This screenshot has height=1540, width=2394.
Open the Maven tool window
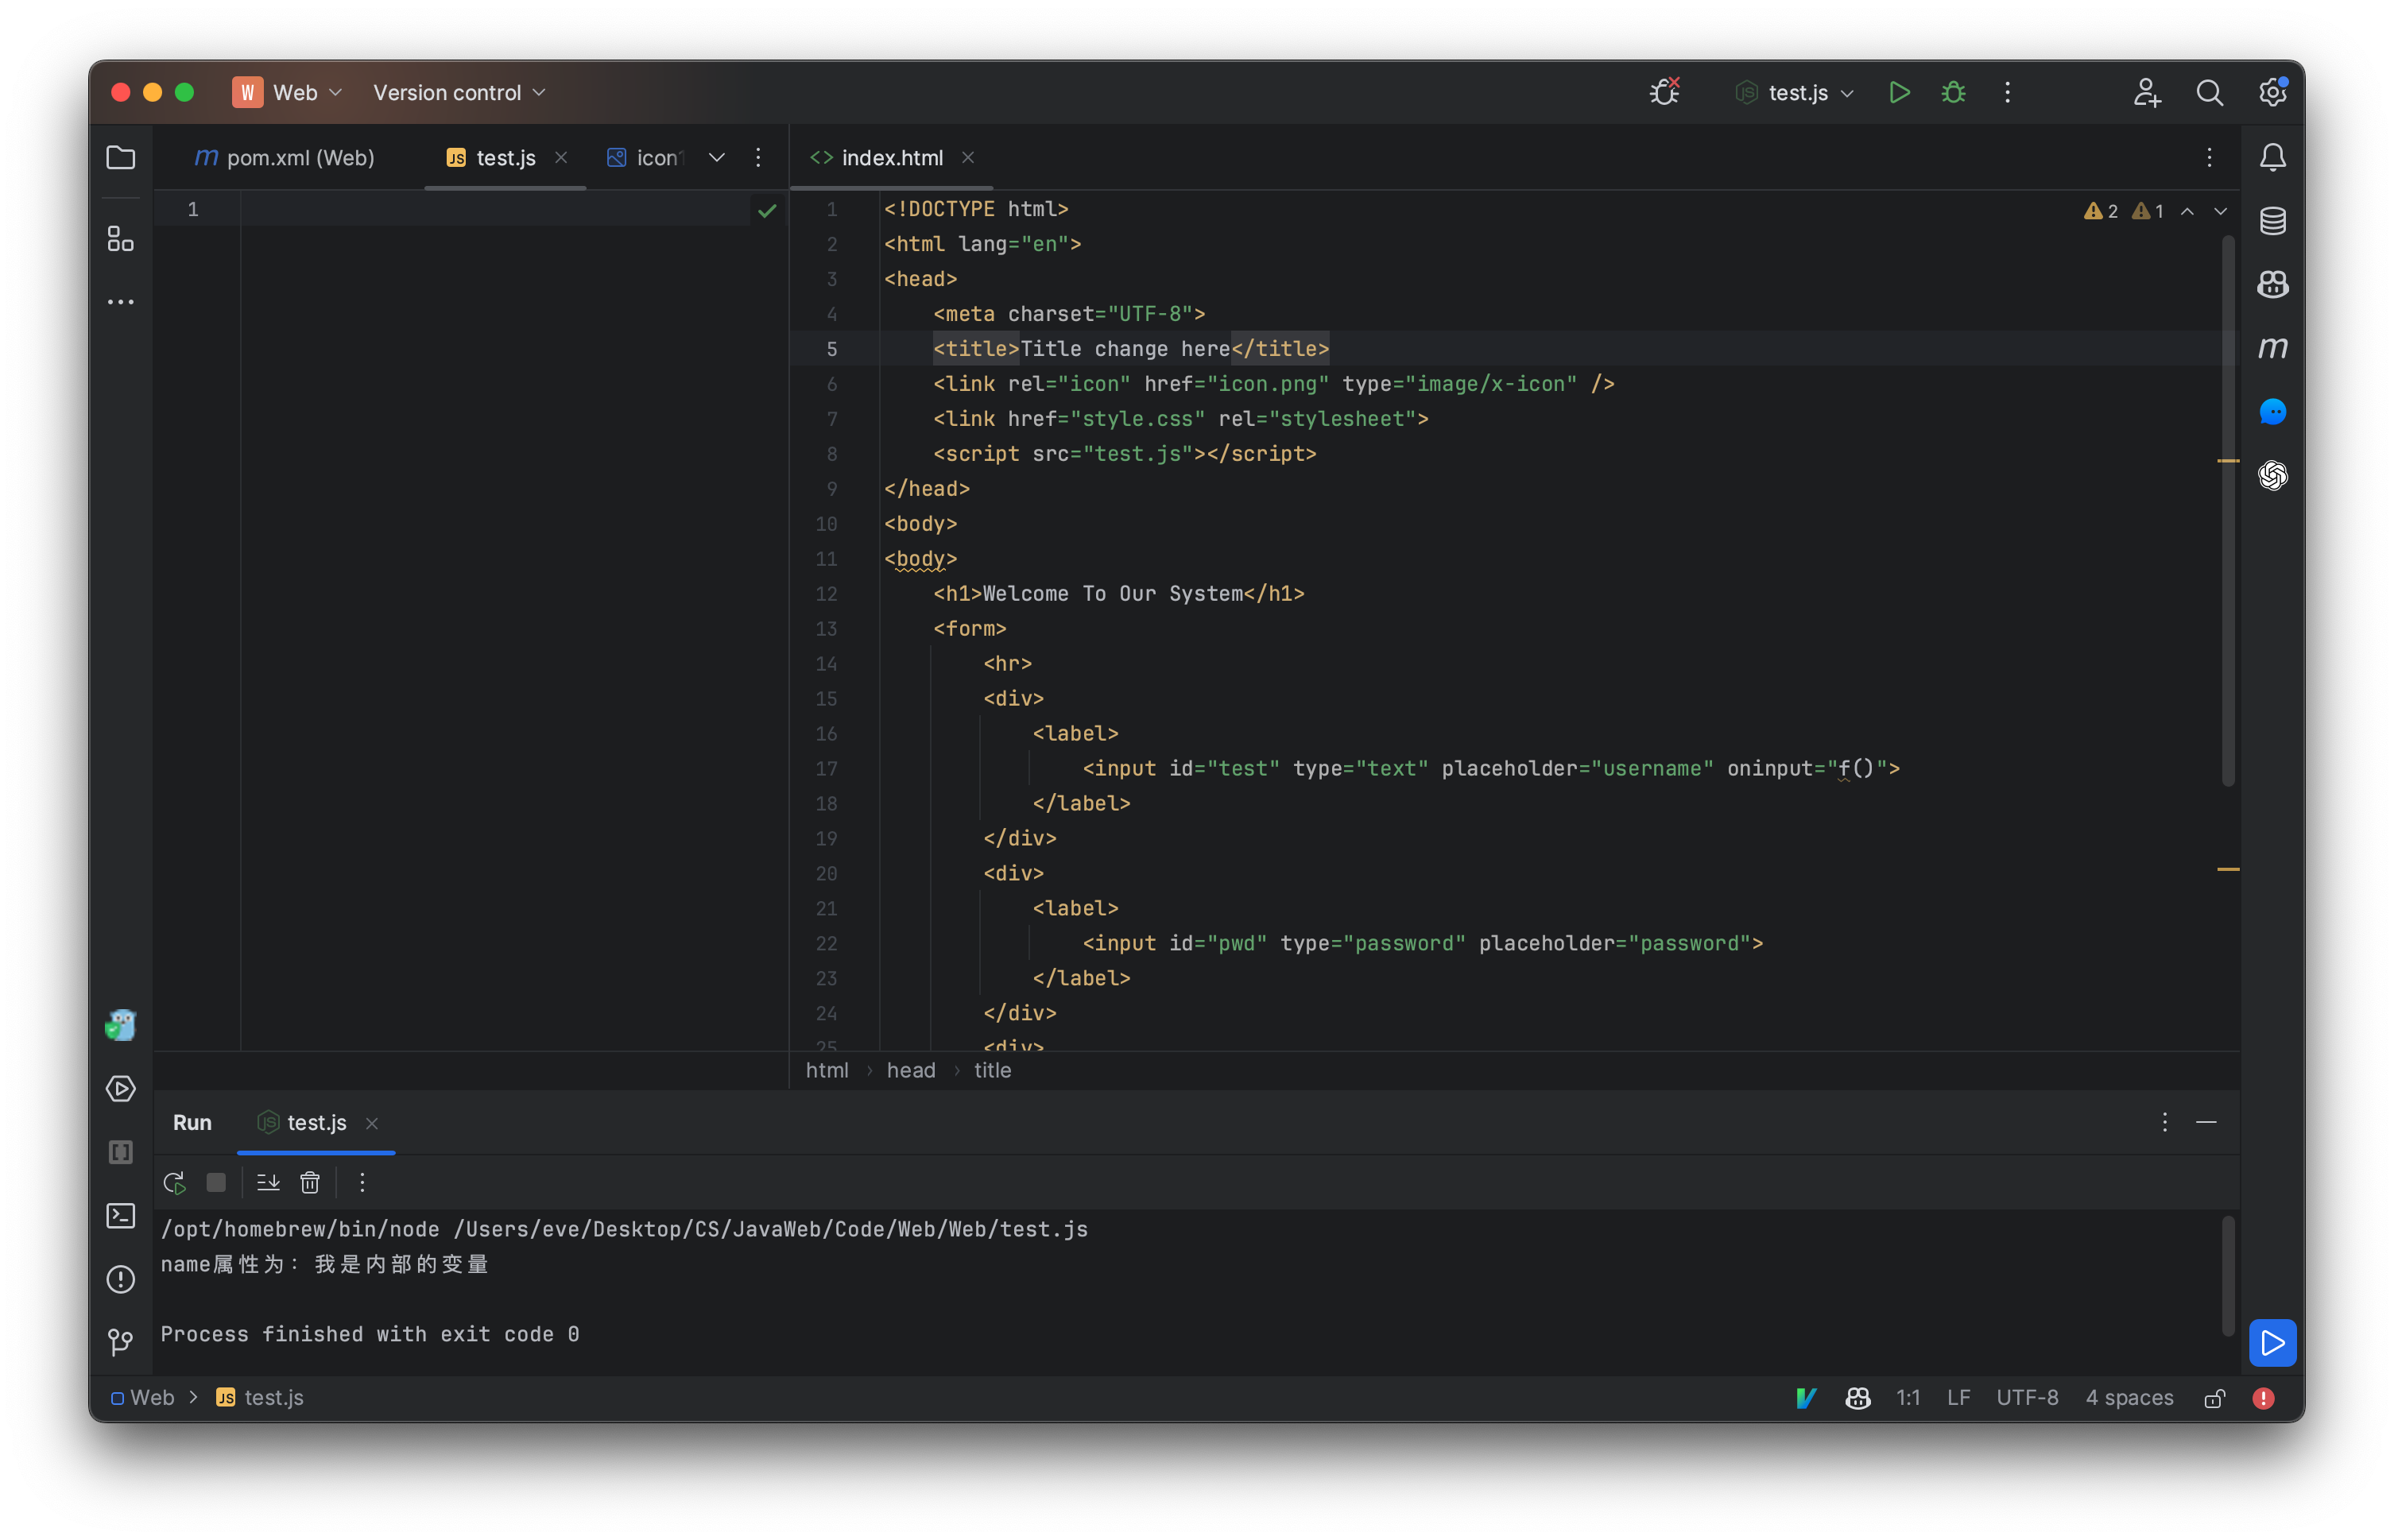click(2273, 347)
